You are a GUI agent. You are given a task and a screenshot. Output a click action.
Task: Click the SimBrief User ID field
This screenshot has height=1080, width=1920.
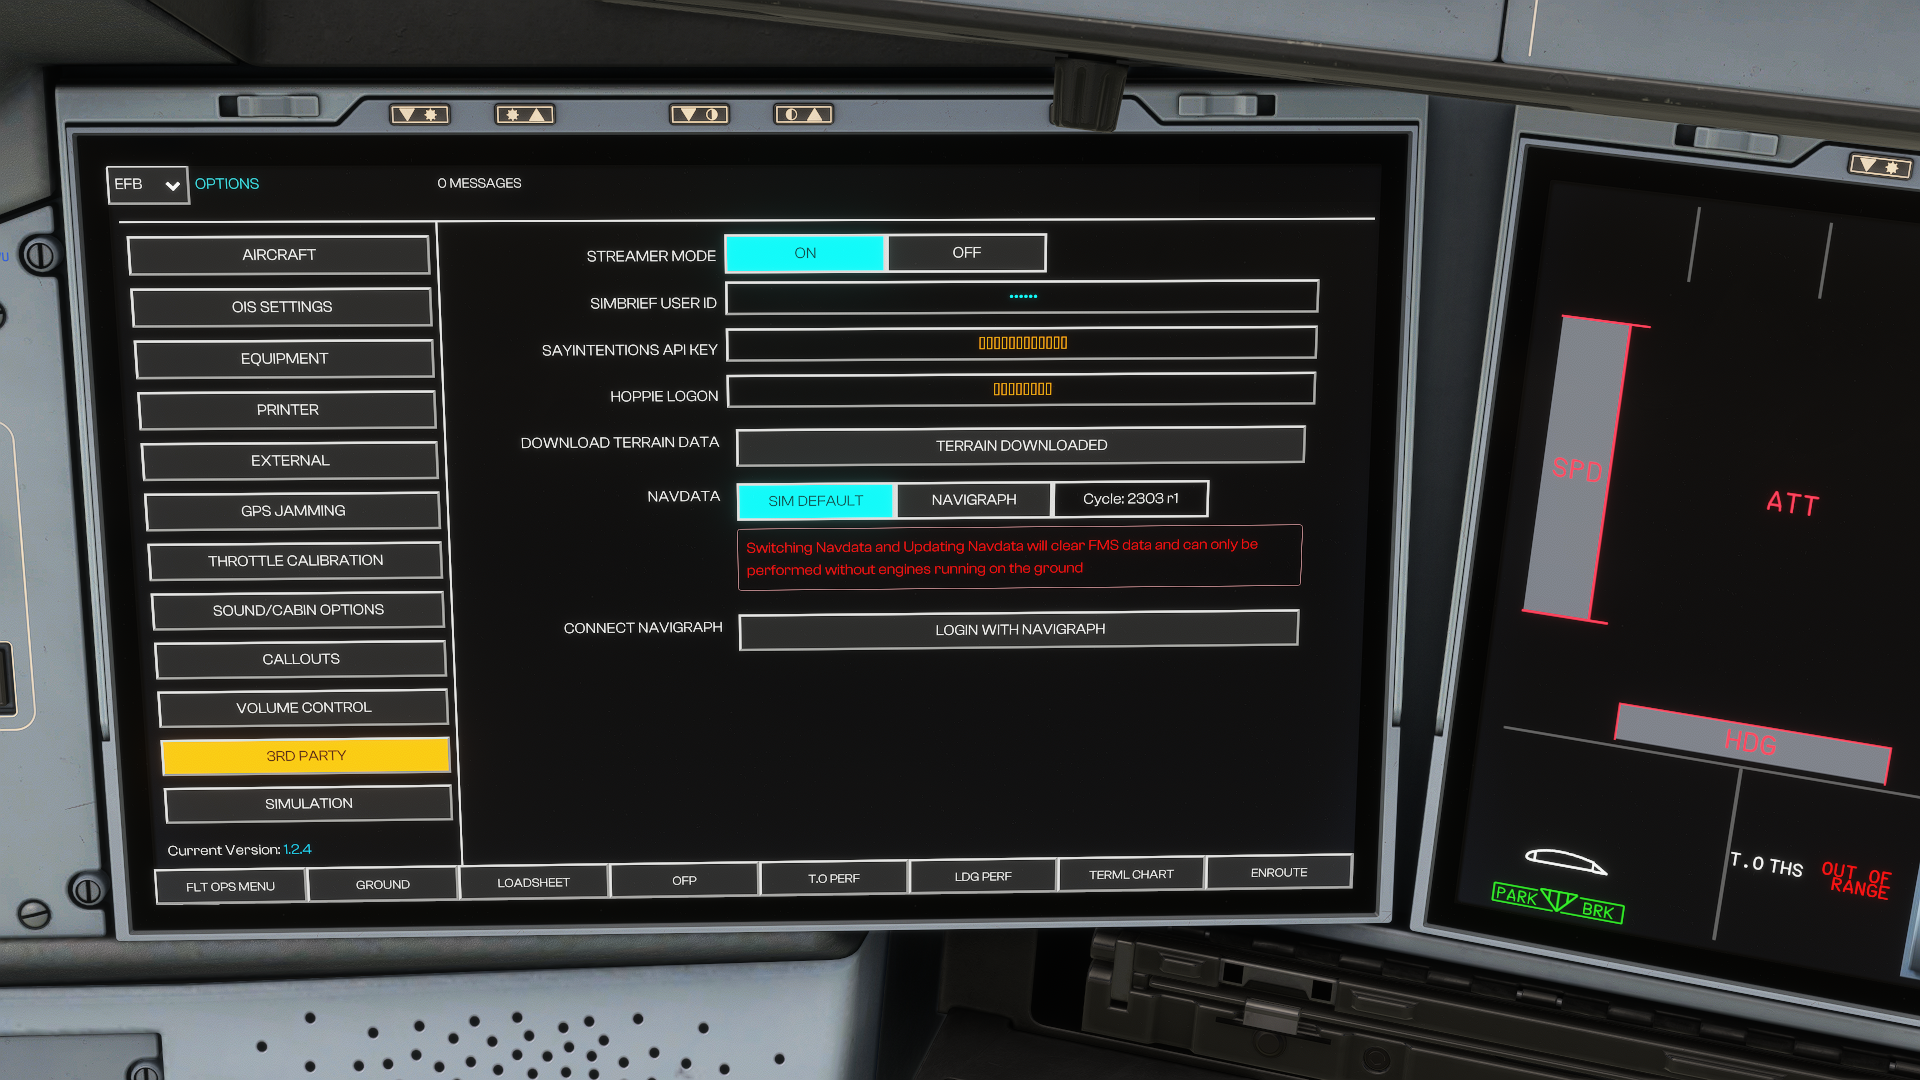pos(1021,297)
